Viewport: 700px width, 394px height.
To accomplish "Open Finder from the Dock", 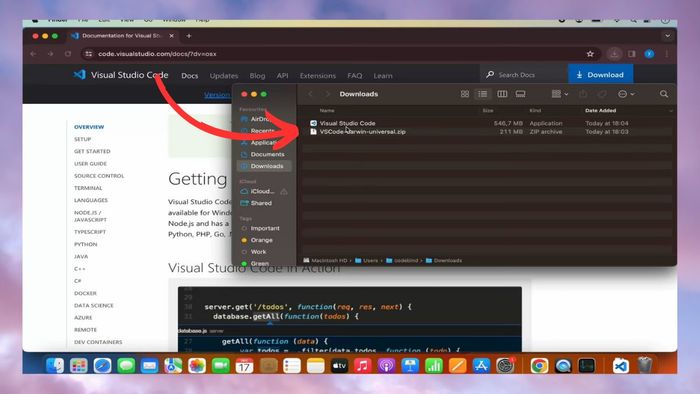I will tap(55, 366).
